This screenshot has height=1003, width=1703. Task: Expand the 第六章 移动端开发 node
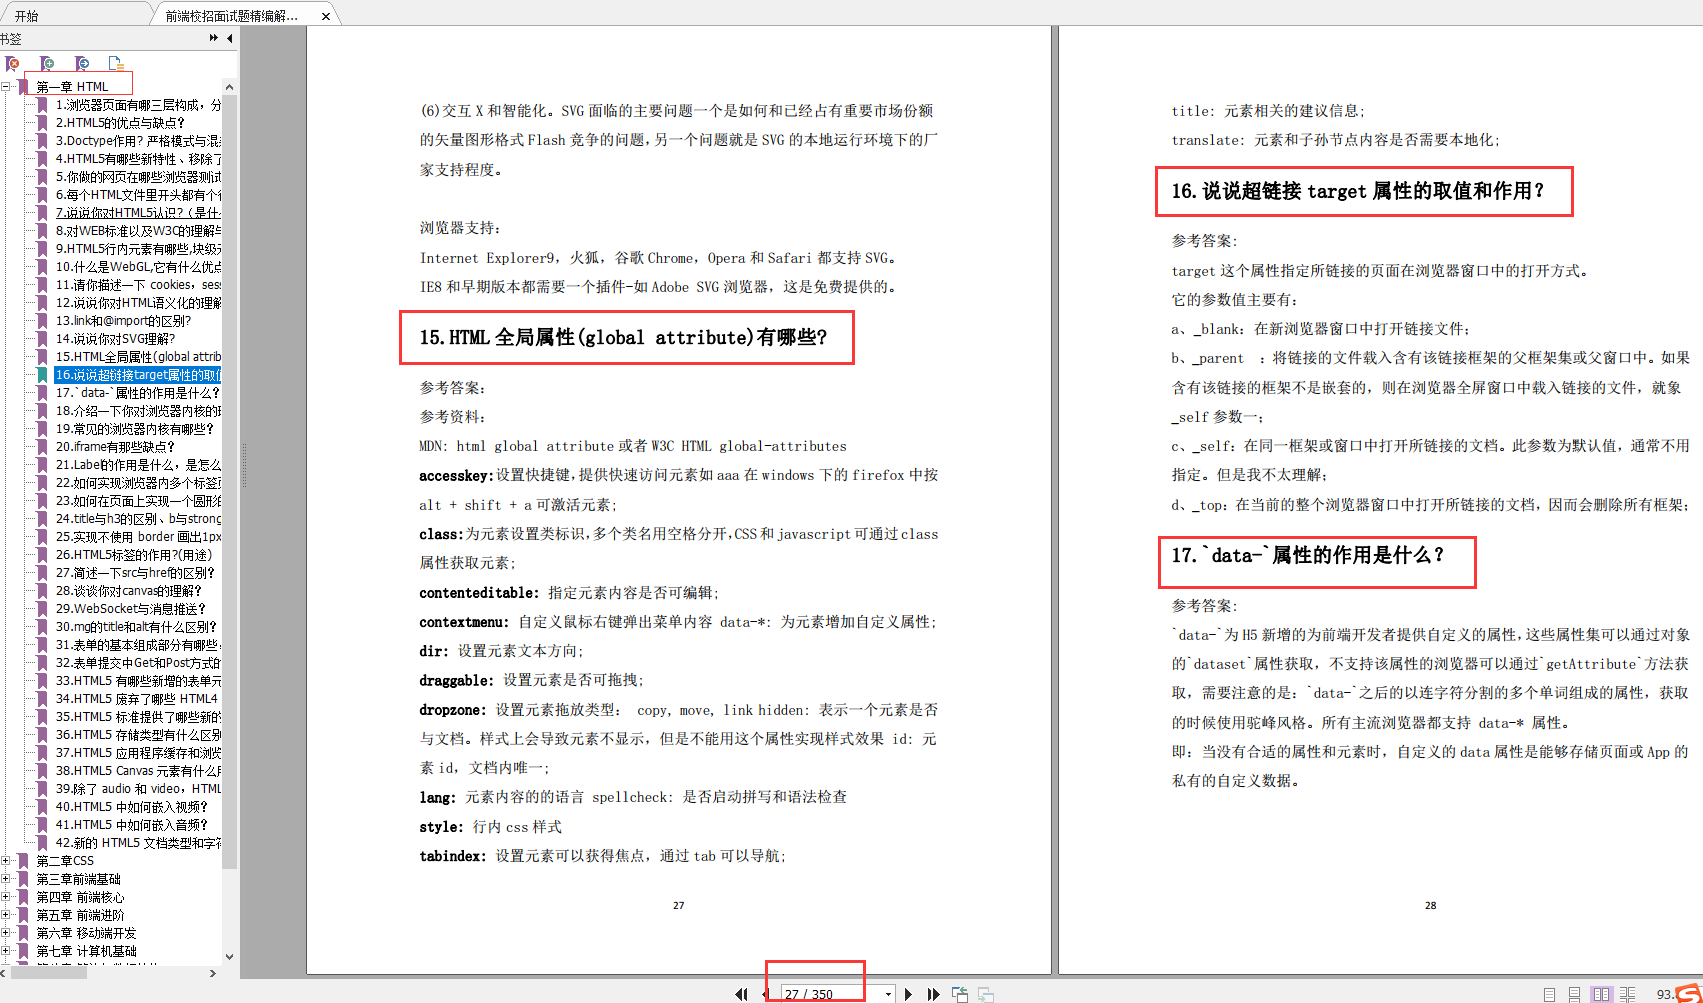(6, 933)
